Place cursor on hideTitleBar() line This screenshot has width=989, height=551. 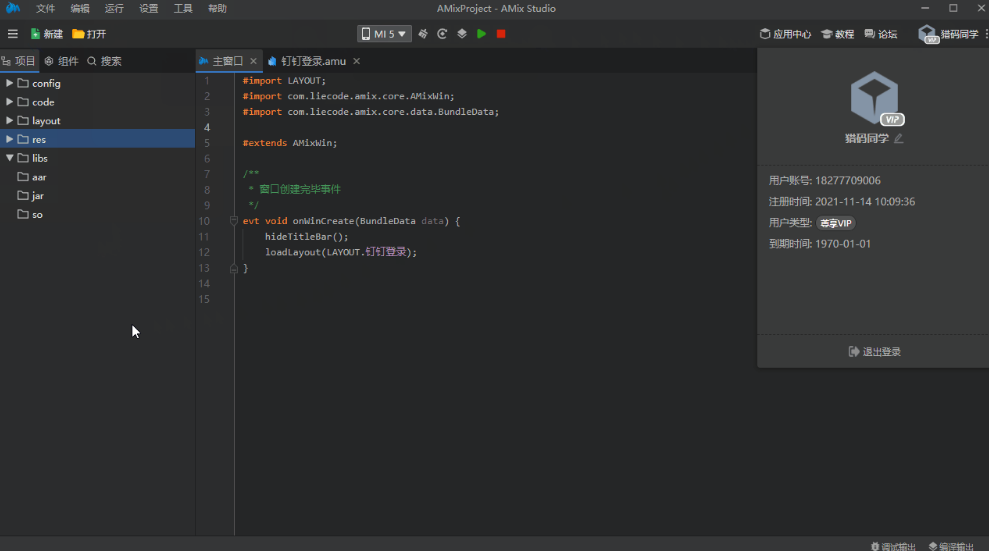[307, 236]
